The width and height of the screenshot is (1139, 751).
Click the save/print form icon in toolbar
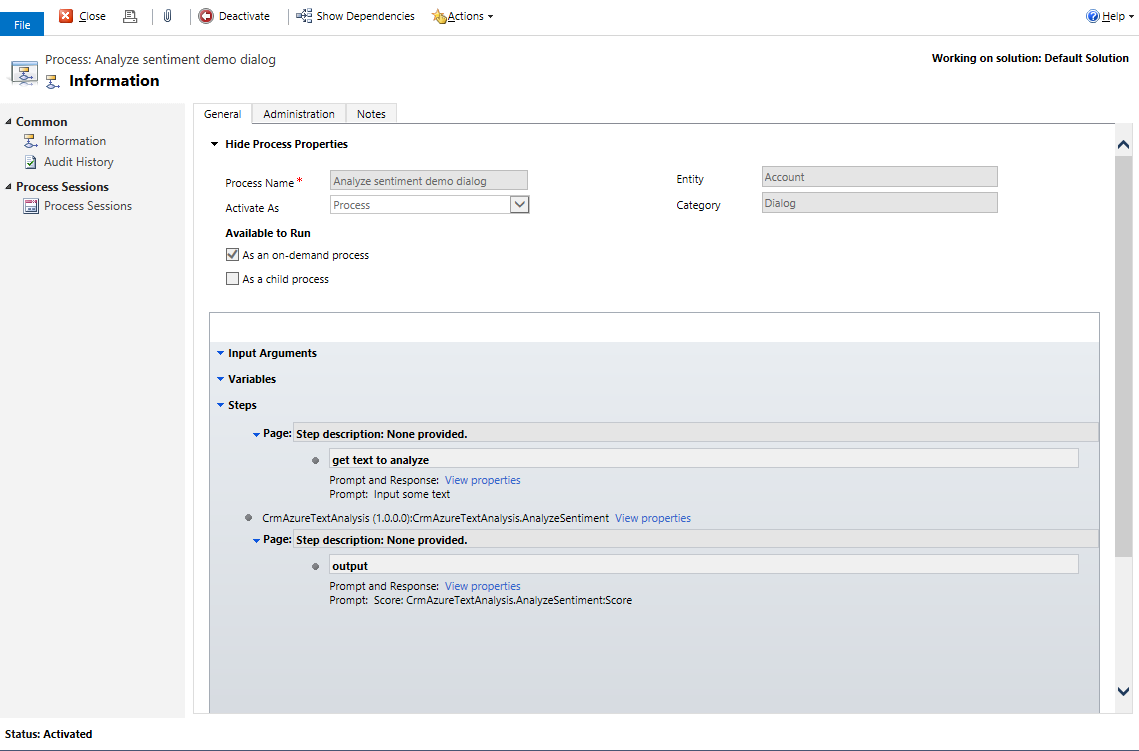point(130,16)
